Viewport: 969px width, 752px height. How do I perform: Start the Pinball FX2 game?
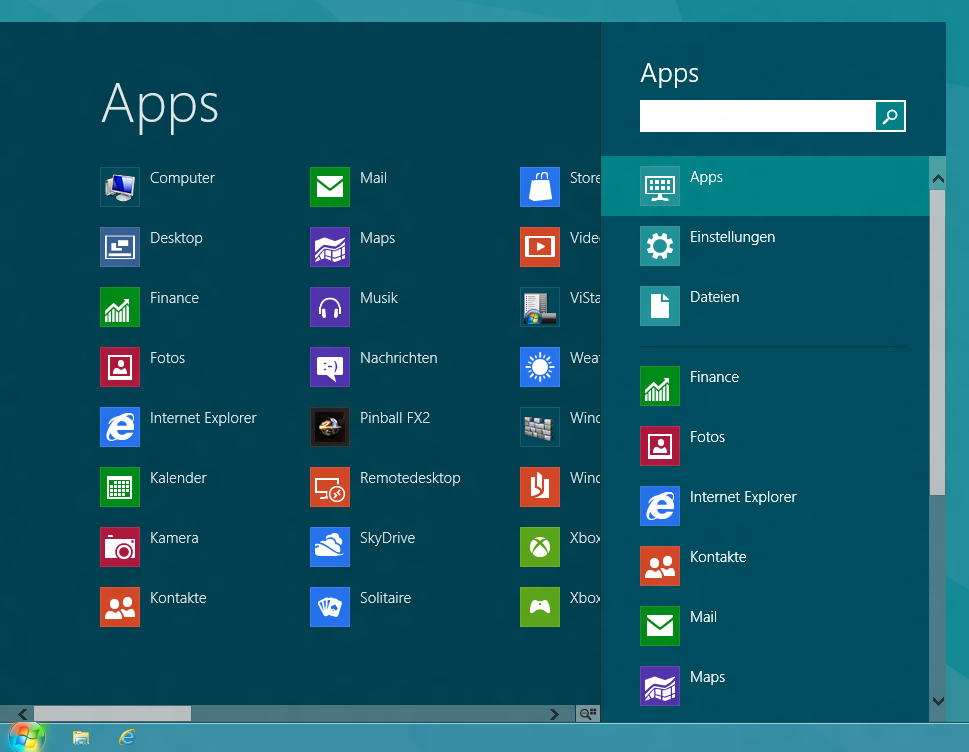coord(370,426)
